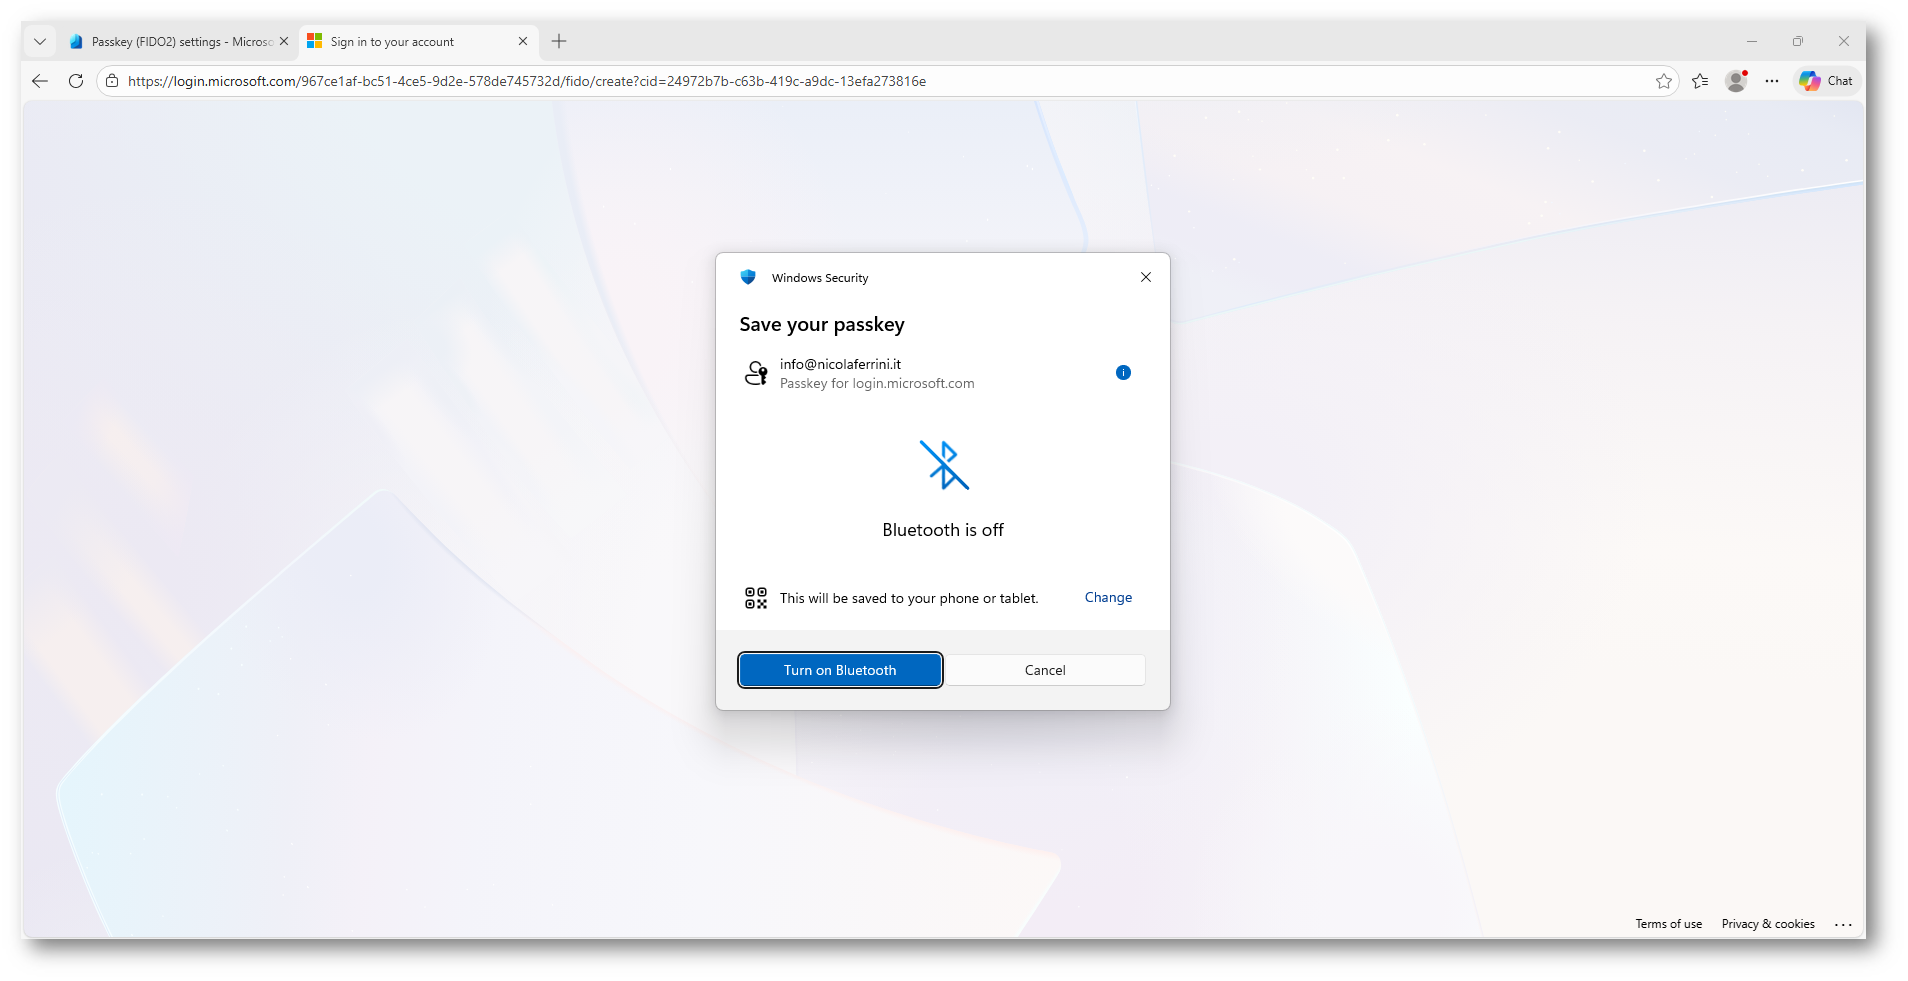The height and width of the screenshot is (981, 1908).
Task: Open the browser profile avatar
Action: [1736, 81]
